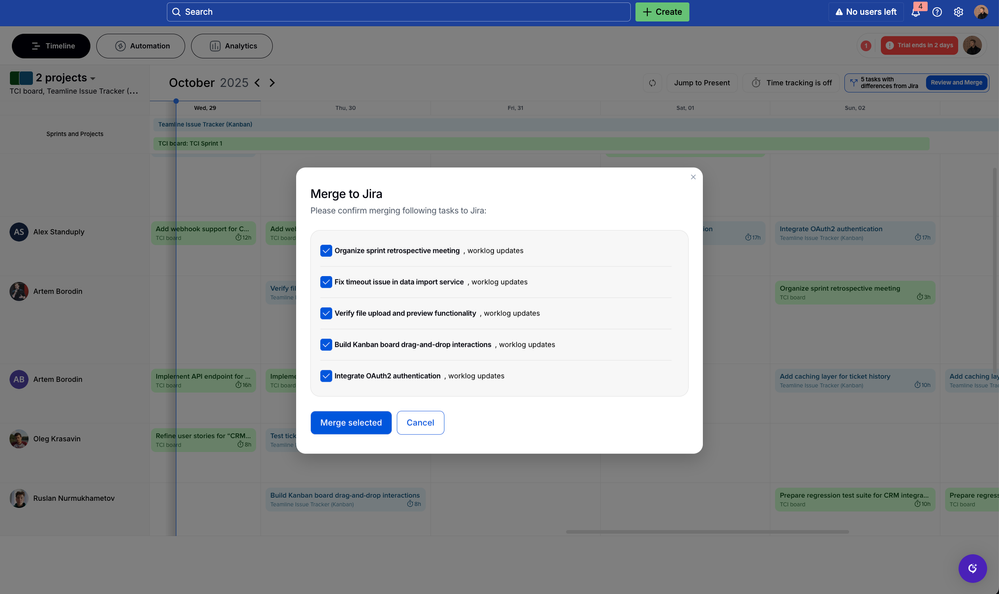Viewport: 999px width, 594px height.
Task: Open settings gear icon
Action: point(958,11)
